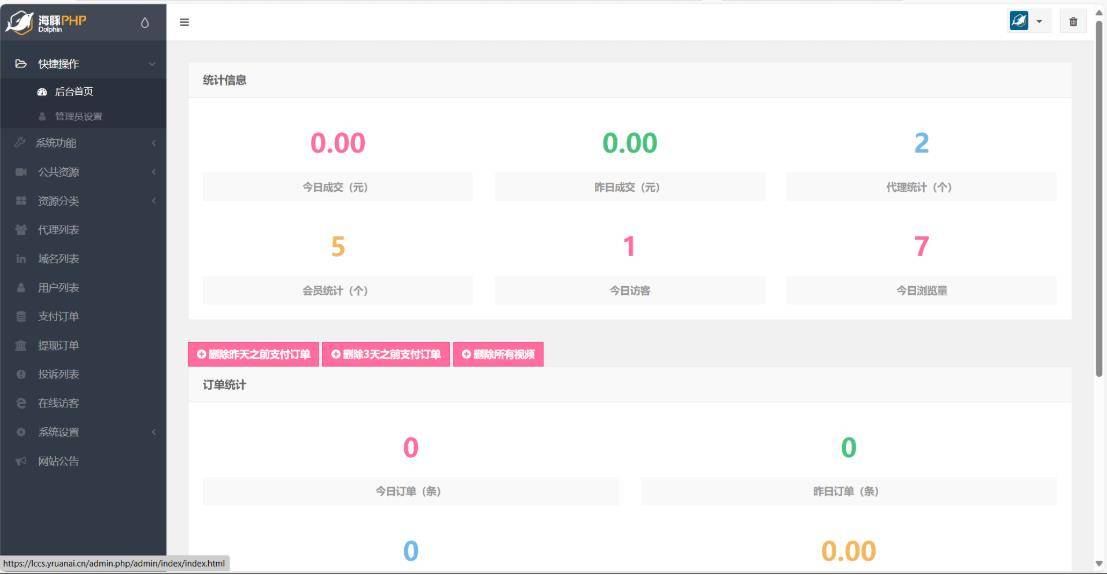Click the 'e' icon beside 在线访客
Viewport: 1107px width, 575px height.
point(21,403)
